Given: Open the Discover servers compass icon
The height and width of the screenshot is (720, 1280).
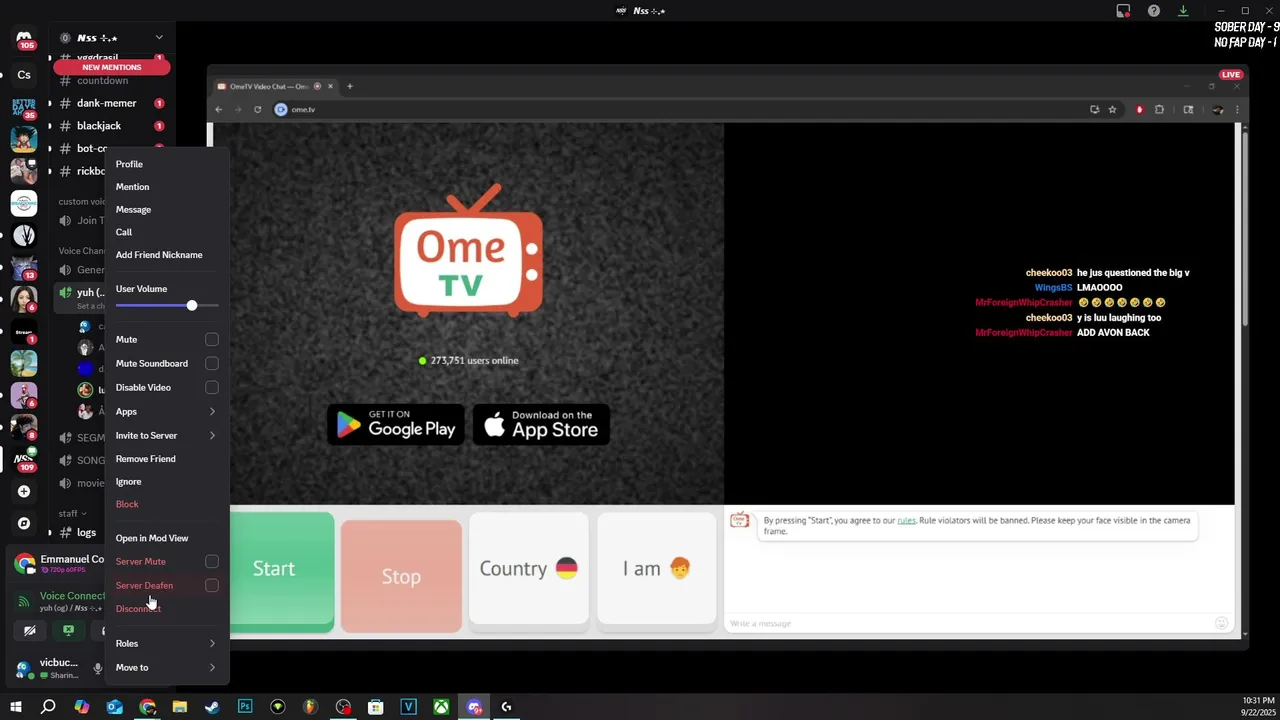Looking at the screenshot, I should 24,523.
